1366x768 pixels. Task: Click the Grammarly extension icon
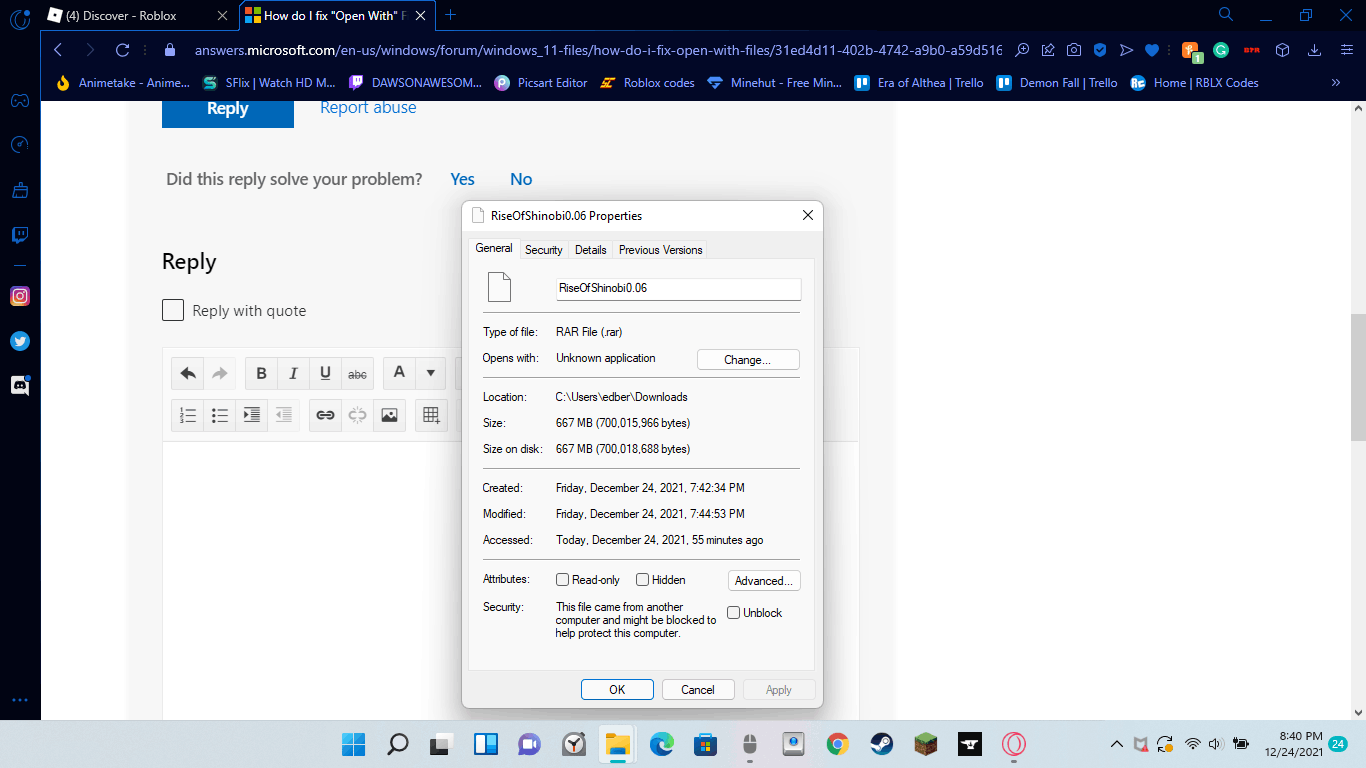coord(1221,50)
